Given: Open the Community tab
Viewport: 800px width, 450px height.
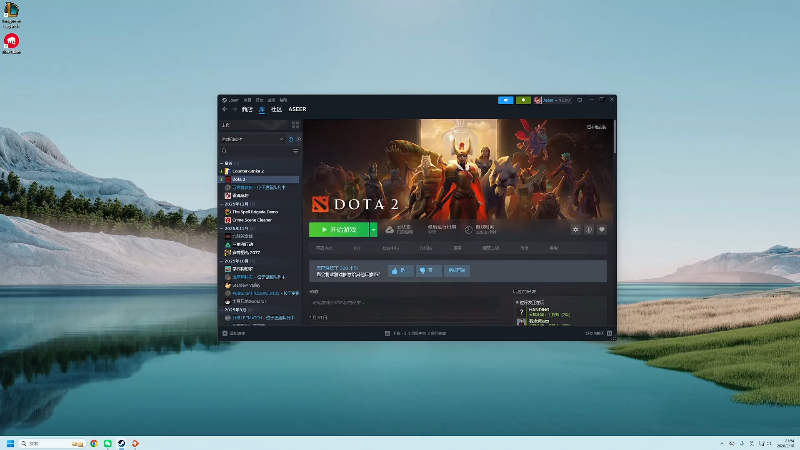Looking at the screenshot, I should pos(277,109).
